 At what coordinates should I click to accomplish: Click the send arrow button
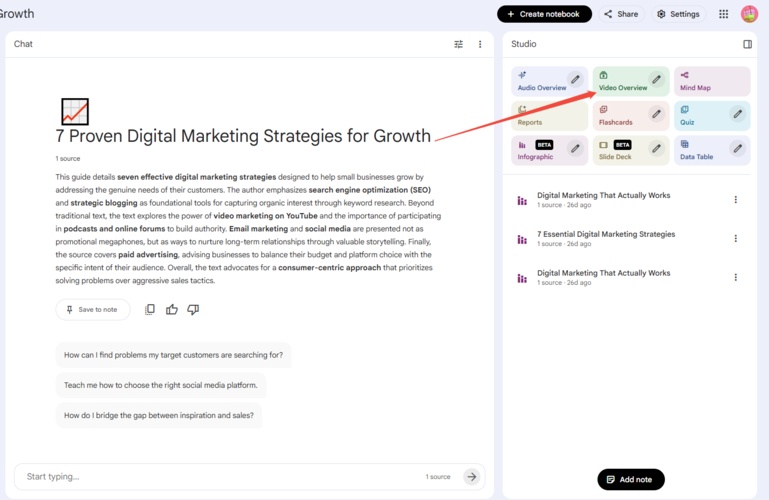(472, 477)
